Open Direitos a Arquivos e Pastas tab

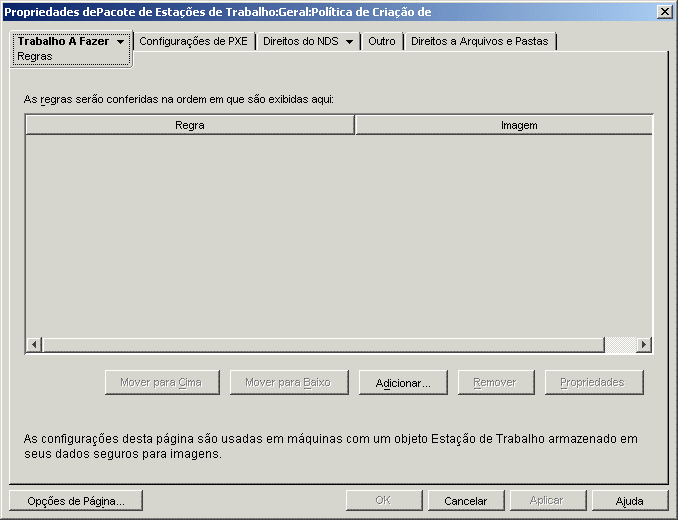click(x=480, y=41)
